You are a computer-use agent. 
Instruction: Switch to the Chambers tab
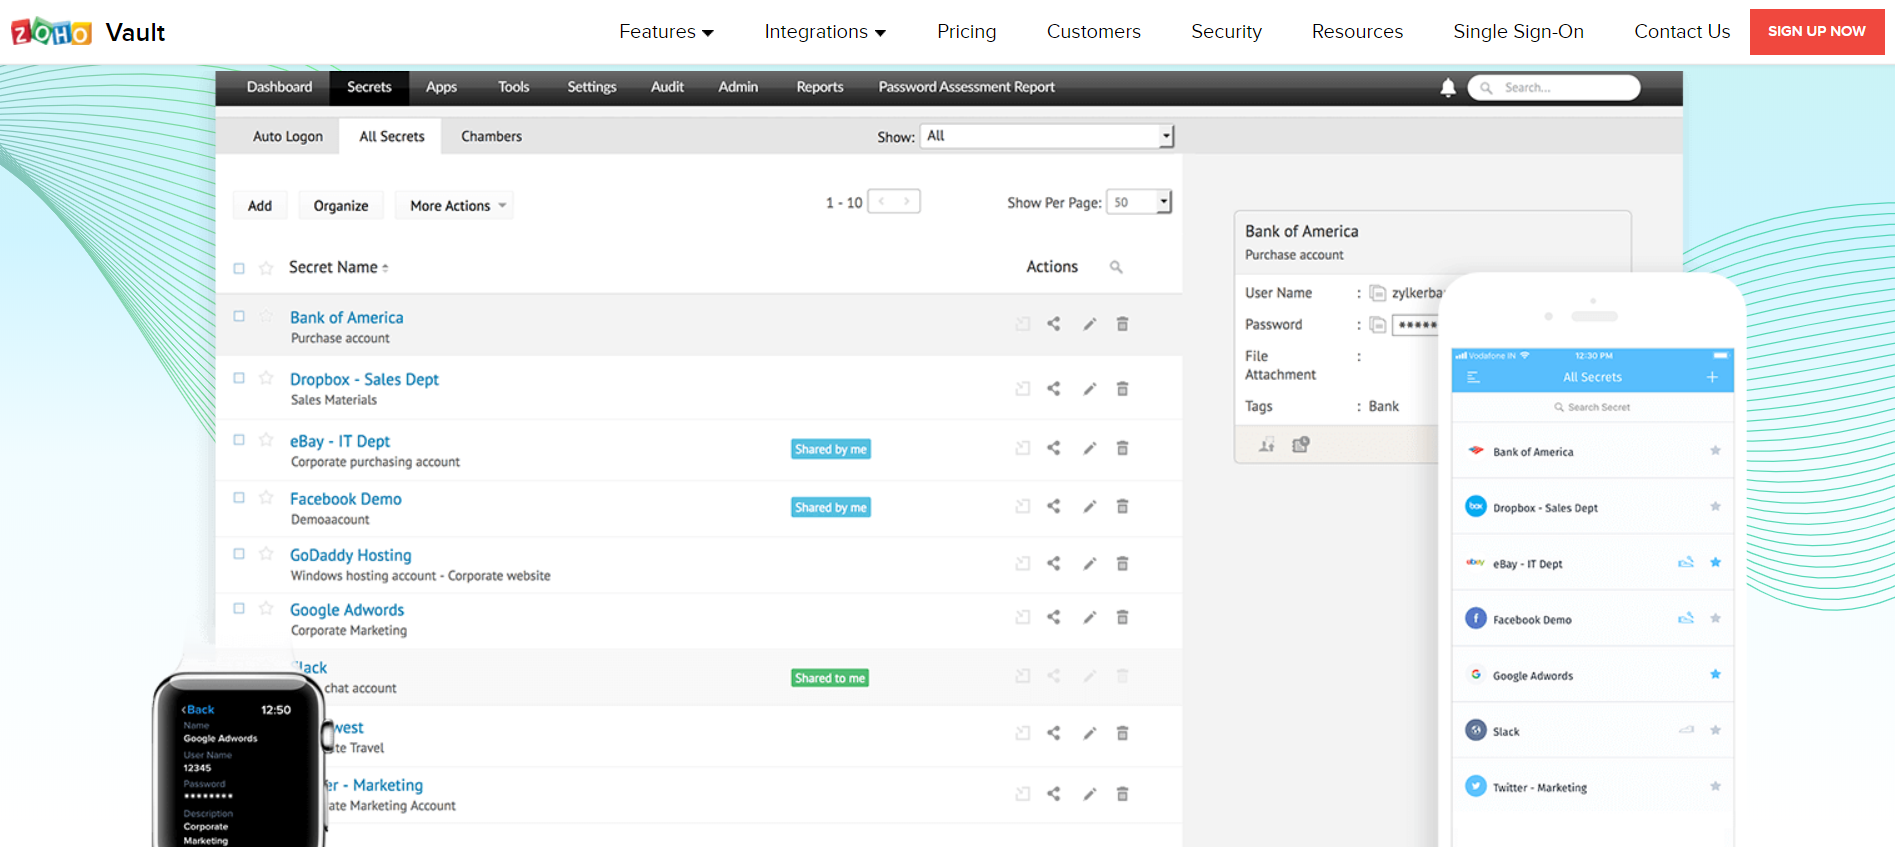491,136
